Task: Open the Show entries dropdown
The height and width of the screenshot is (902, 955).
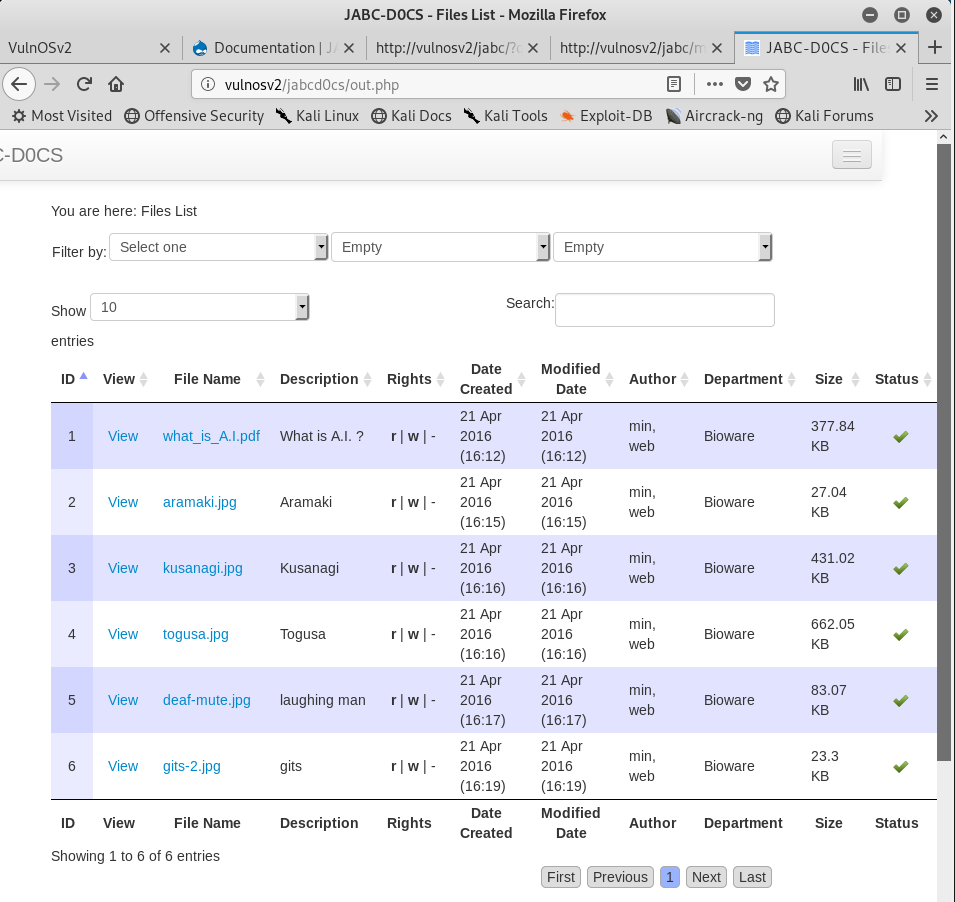Action: 199,307
